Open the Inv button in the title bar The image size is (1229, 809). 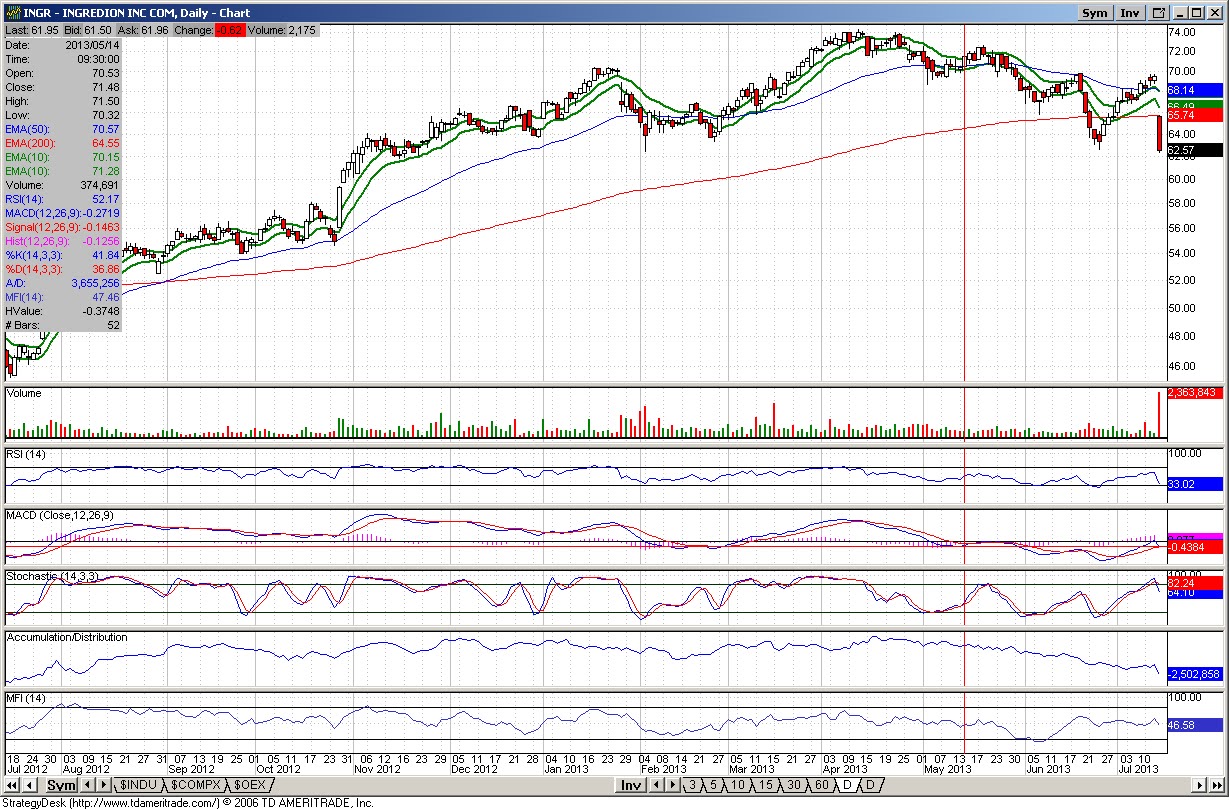click(x=1129, y=13)
